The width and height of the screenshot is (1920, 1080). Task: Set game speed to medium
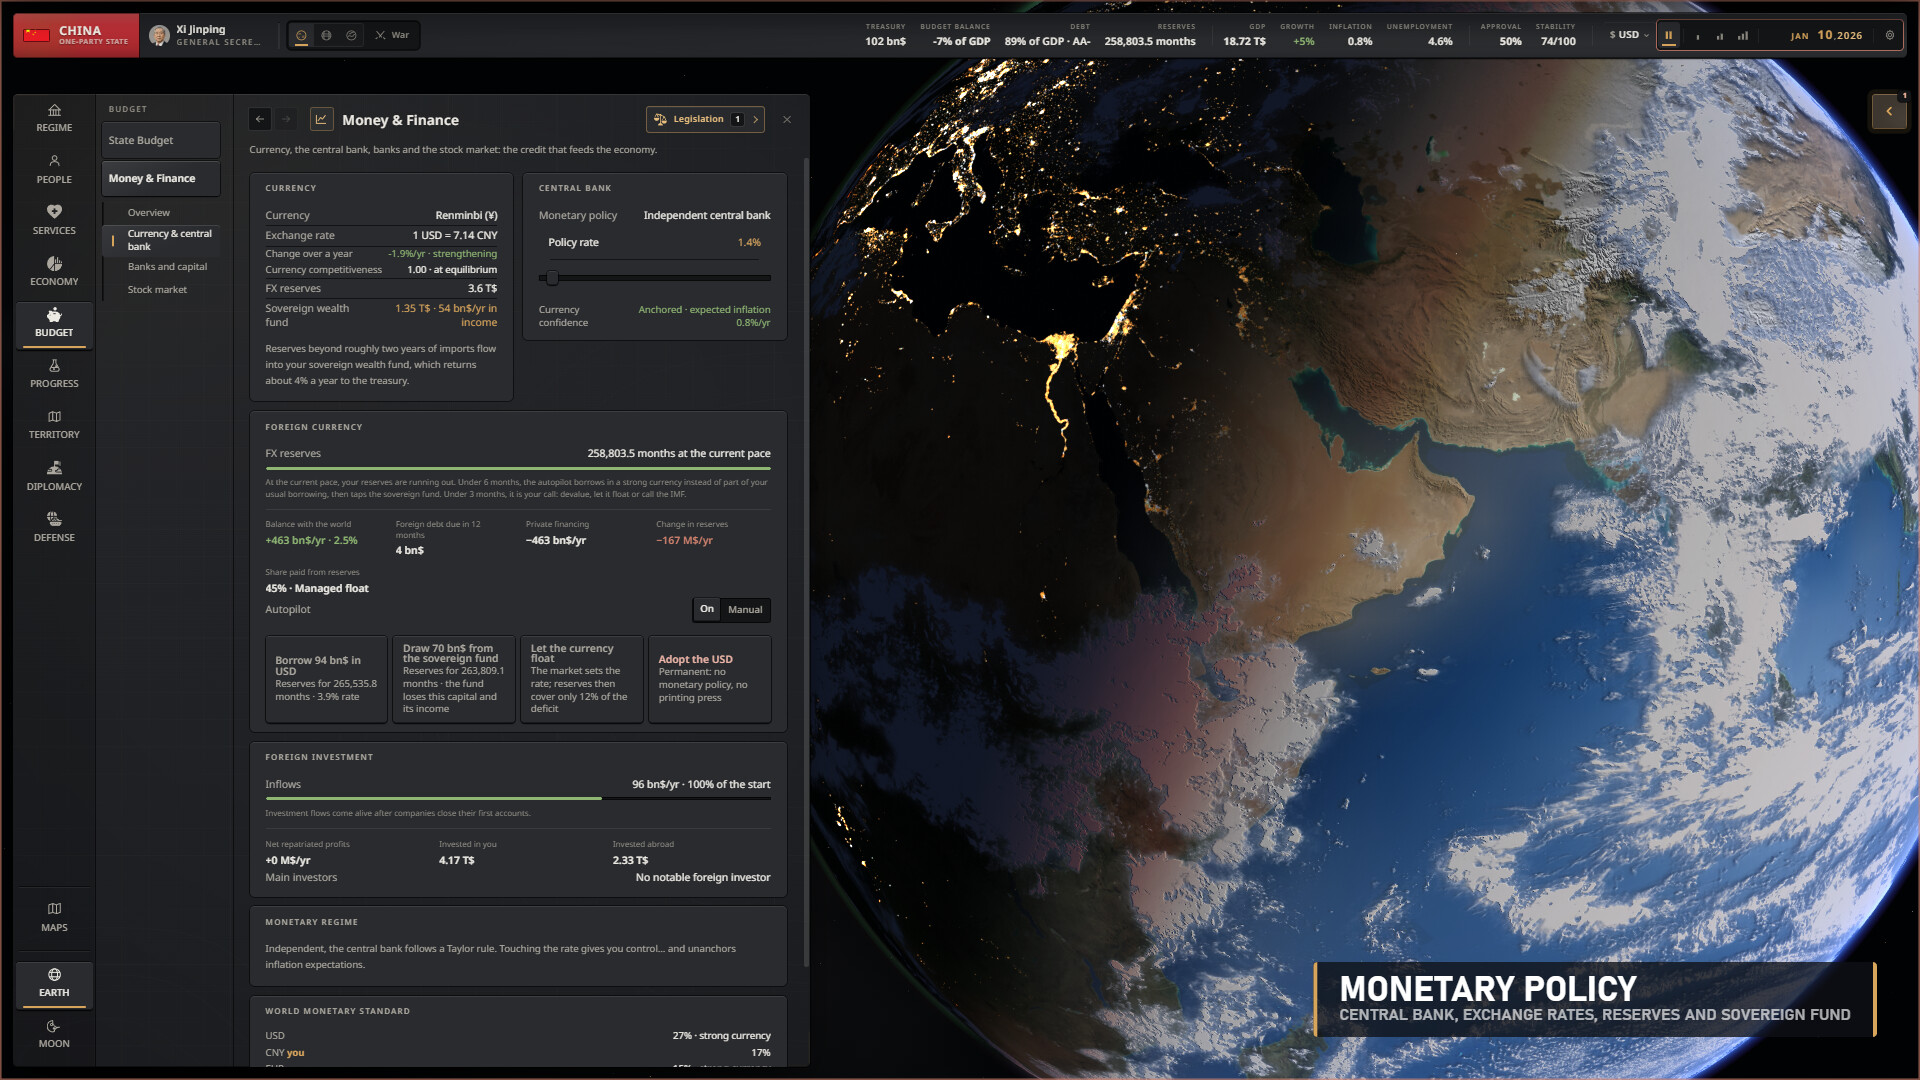pos(1720,35)
